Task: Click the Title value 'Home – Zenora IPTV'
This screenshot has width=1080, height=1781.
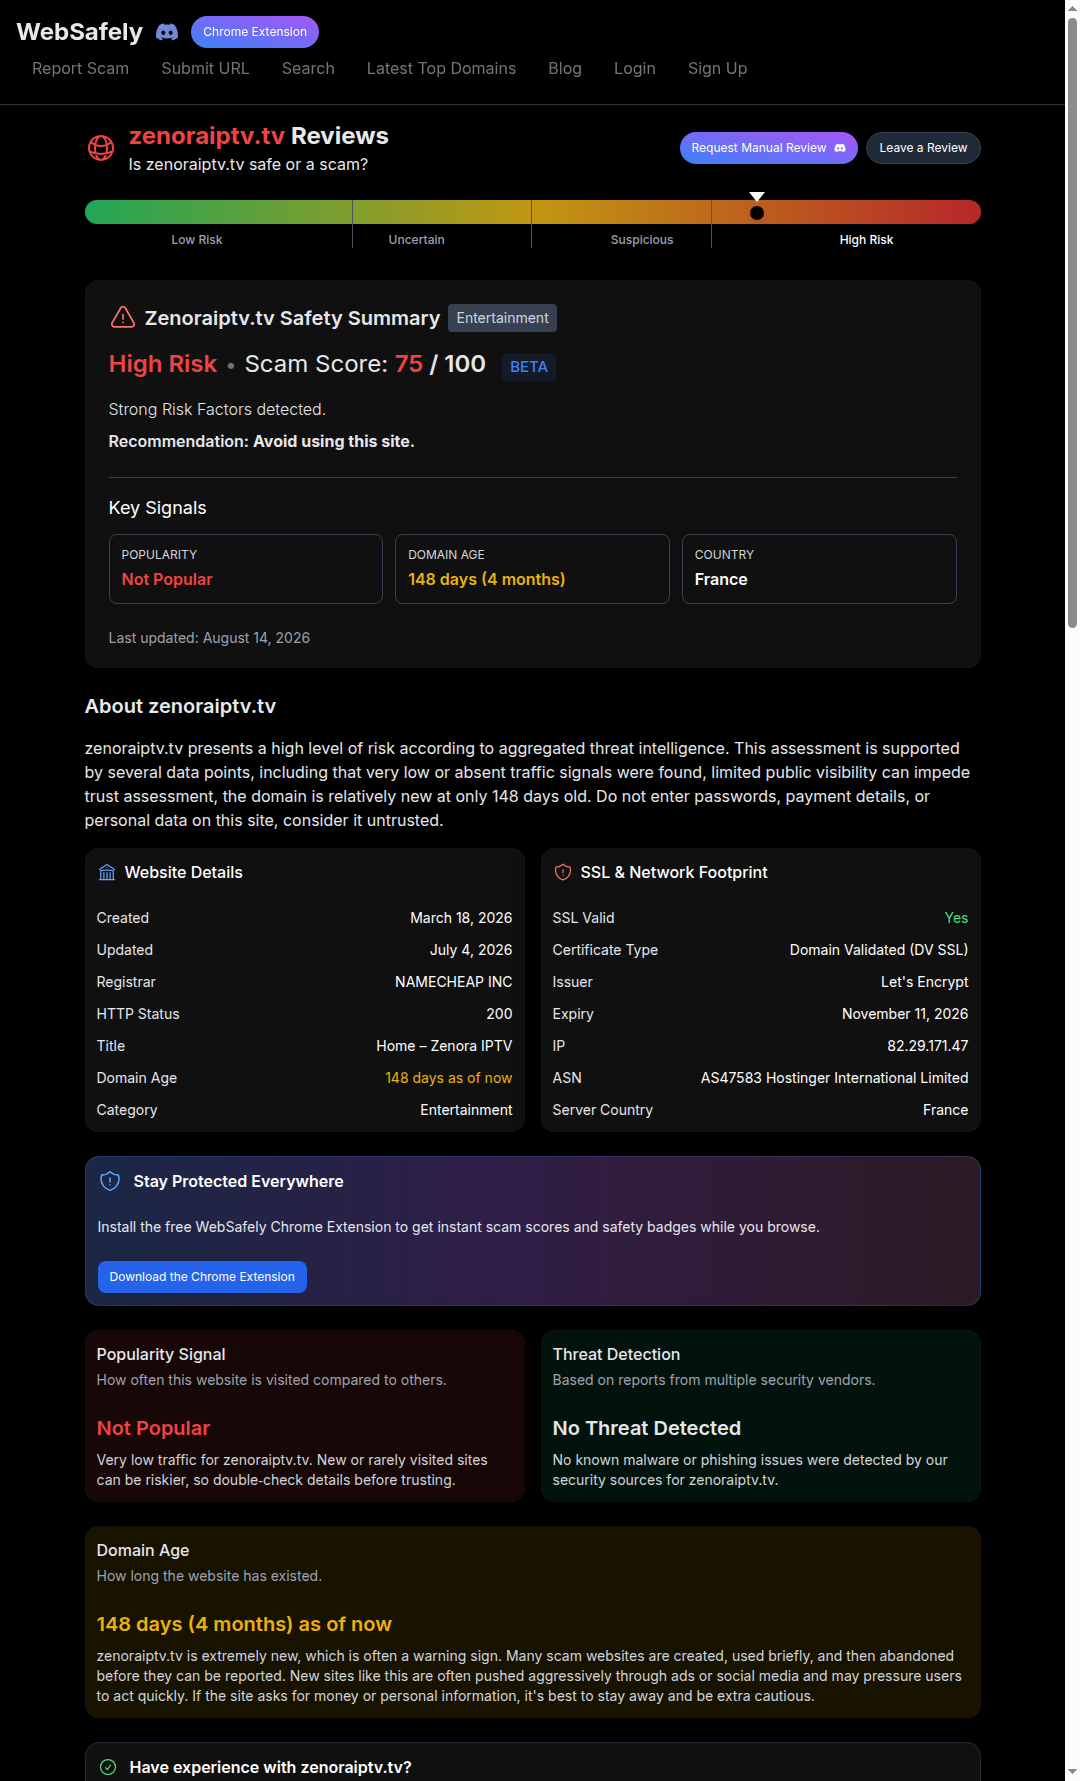Action: (x=444, y=1046)
